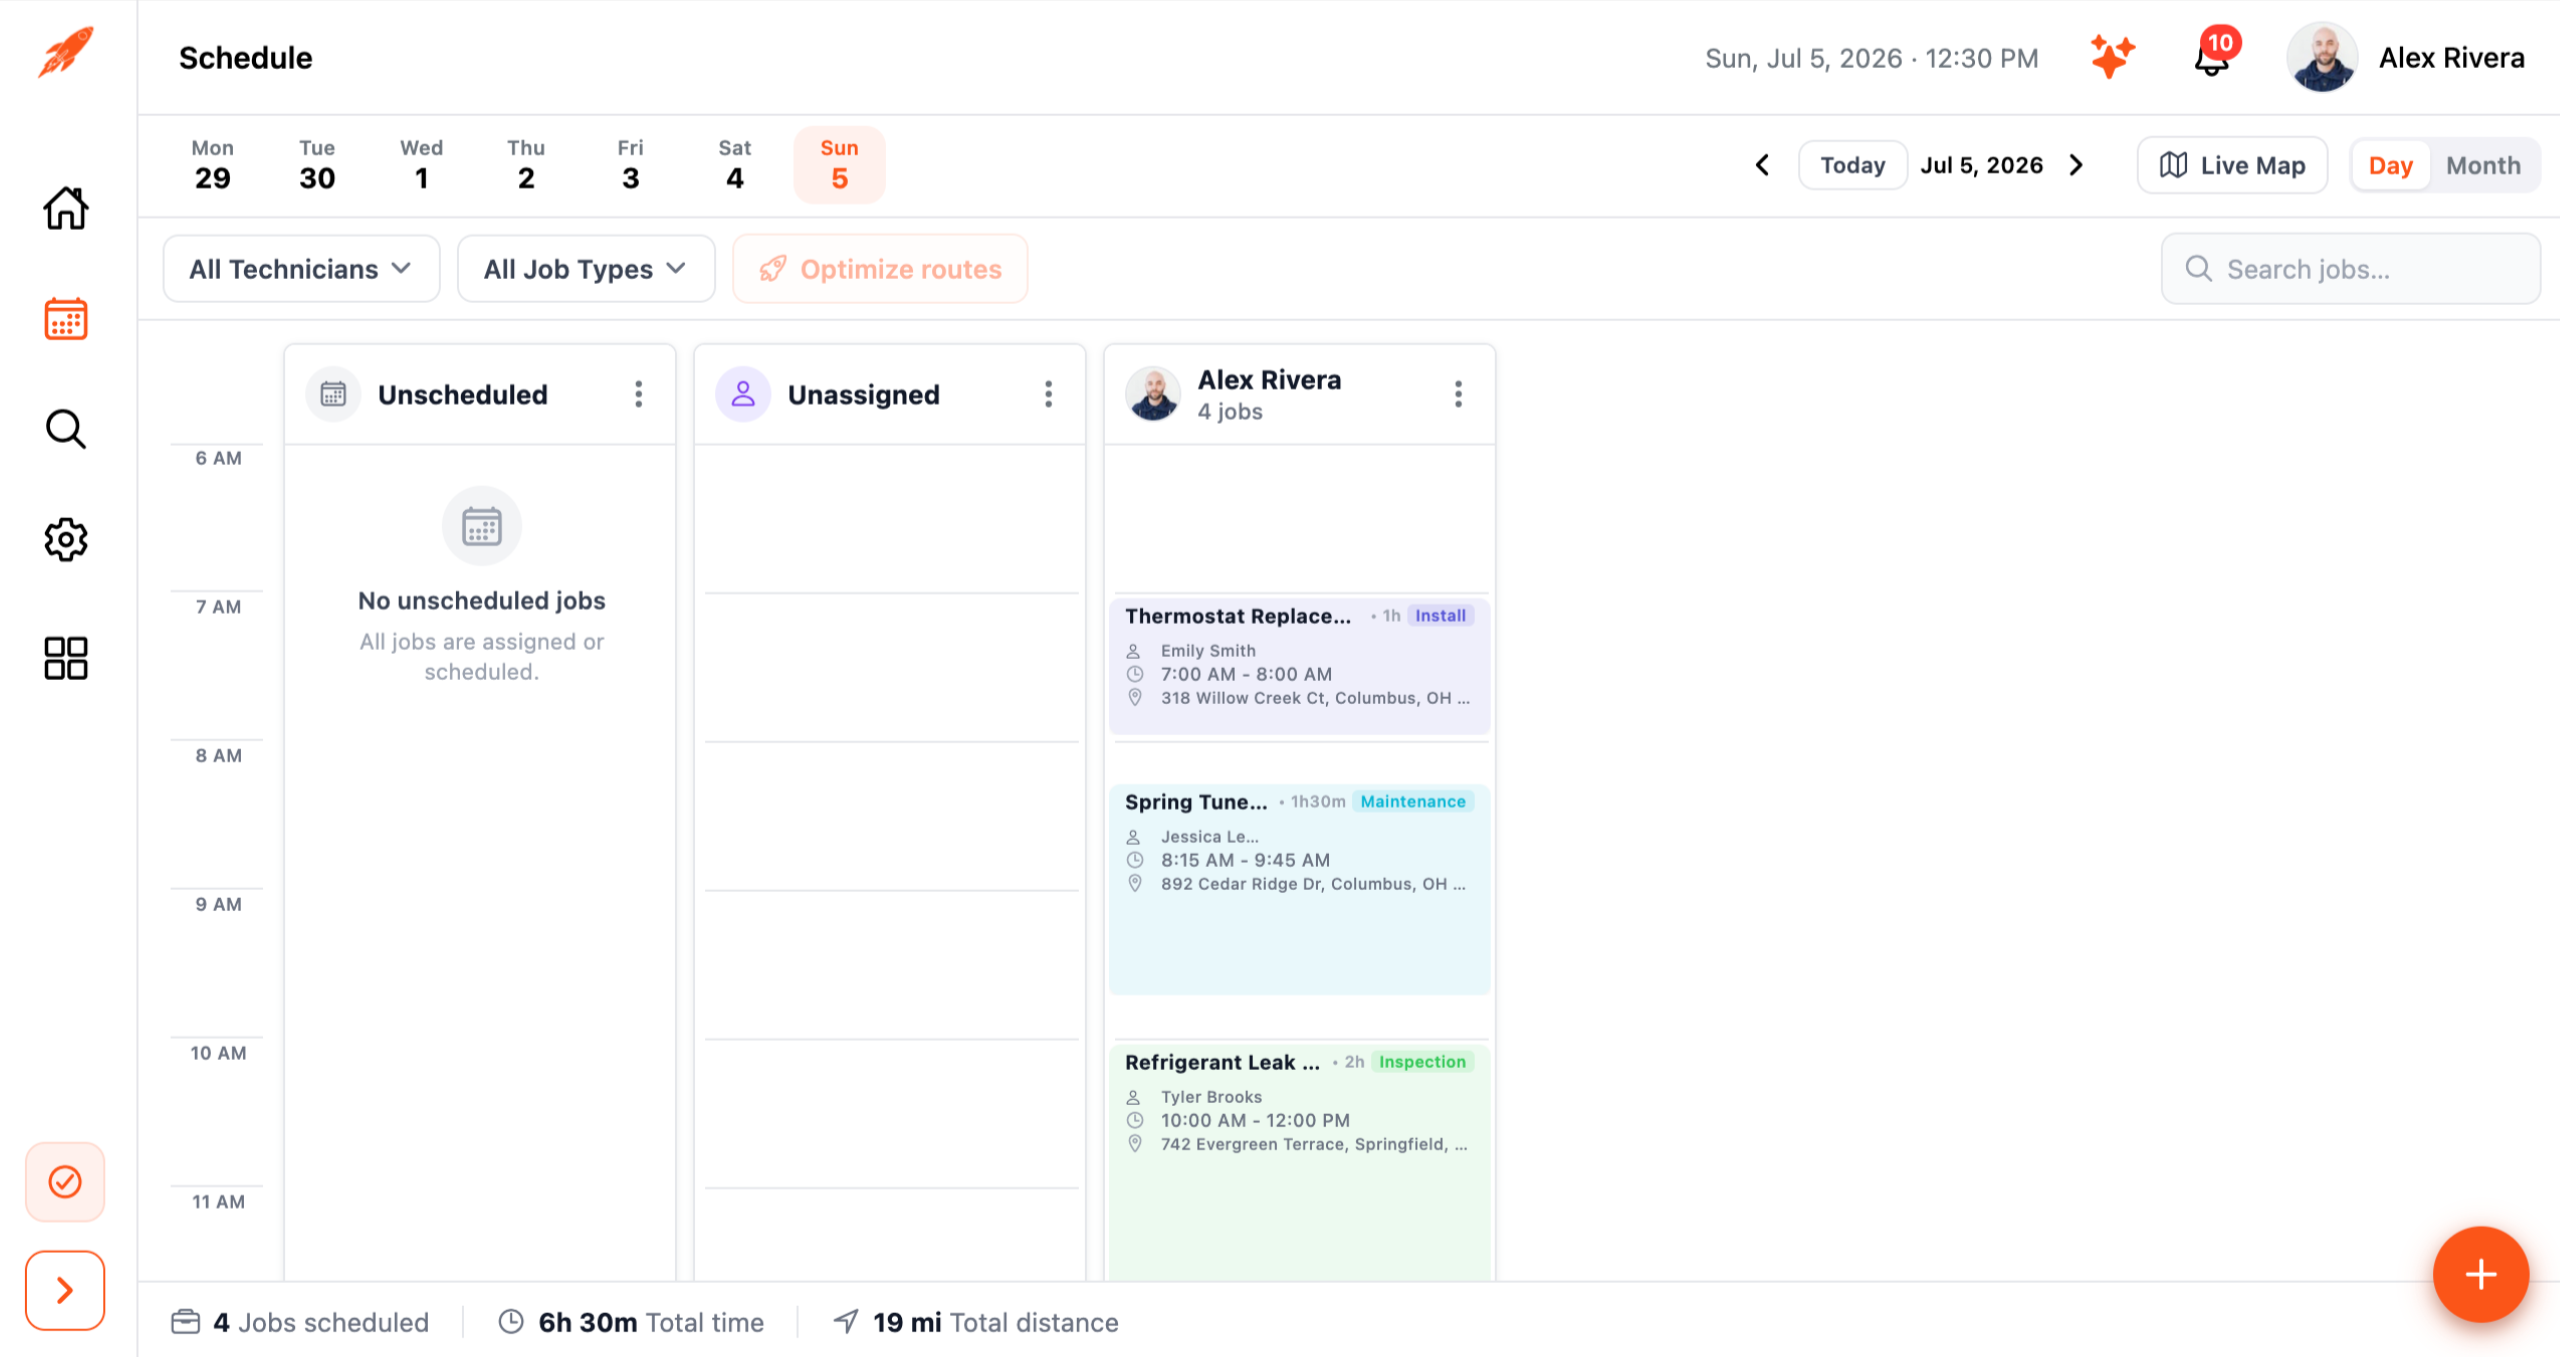2560x1357 pixels.
Task: Open the Settings gear in sidebar
Action: click(x=66, y=539)
